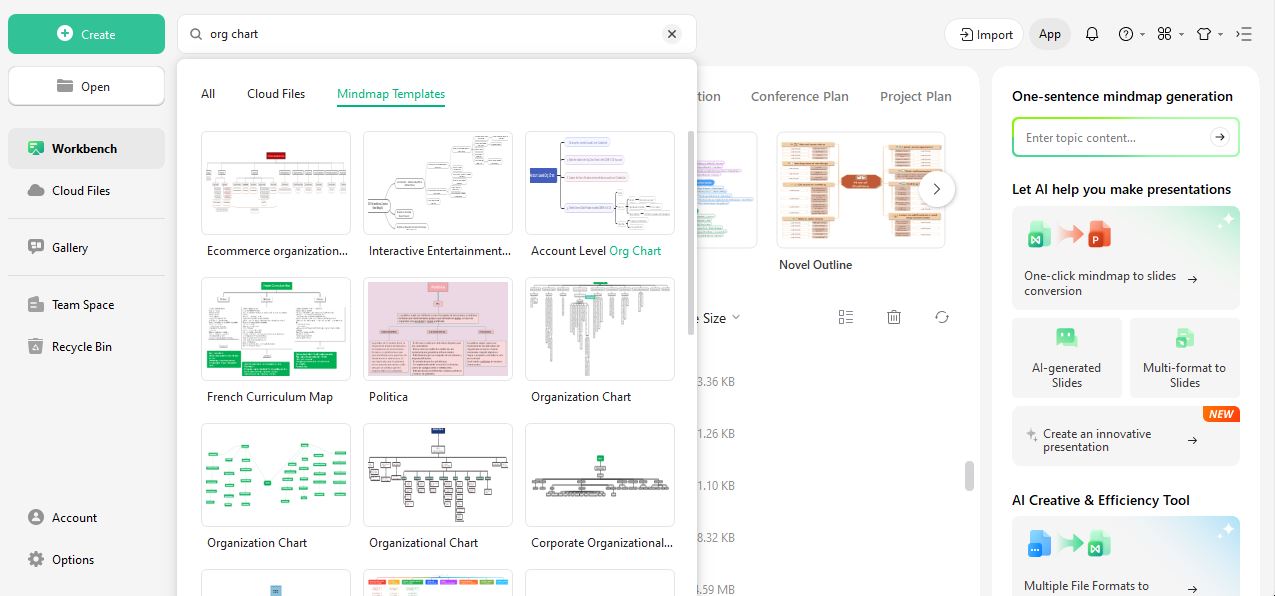Open Interactive Entertainment template thumbnail
Screen dimensions: 1275x596
coord(438,183)
